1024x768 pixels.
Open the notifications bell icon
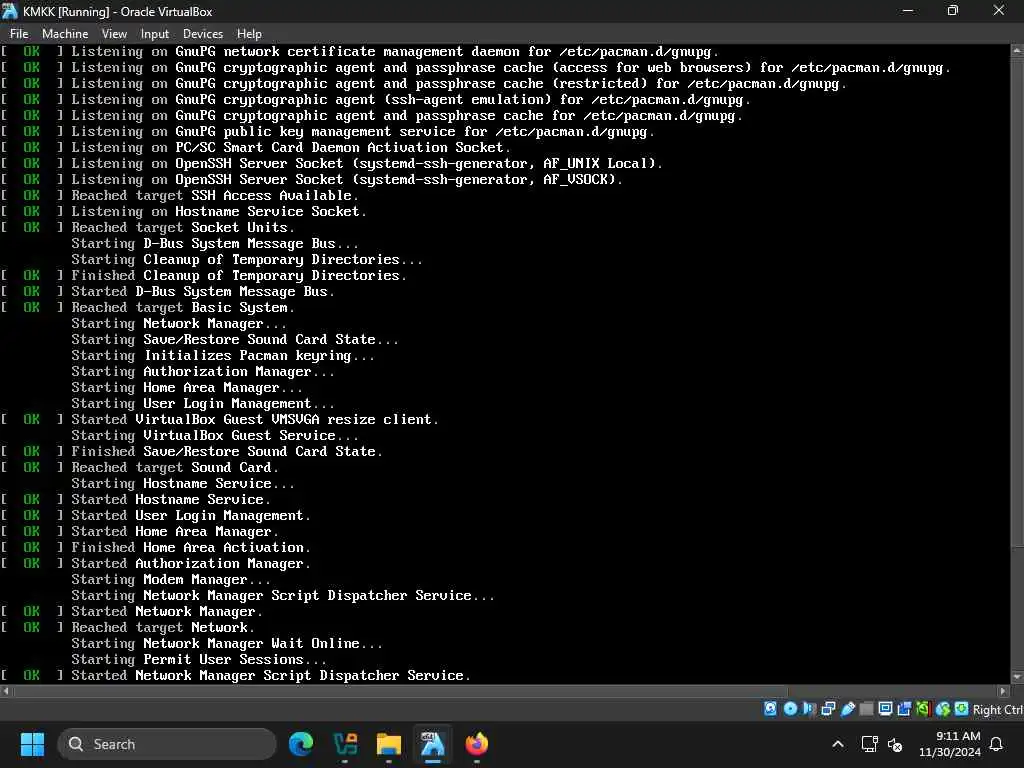(996, 744)
